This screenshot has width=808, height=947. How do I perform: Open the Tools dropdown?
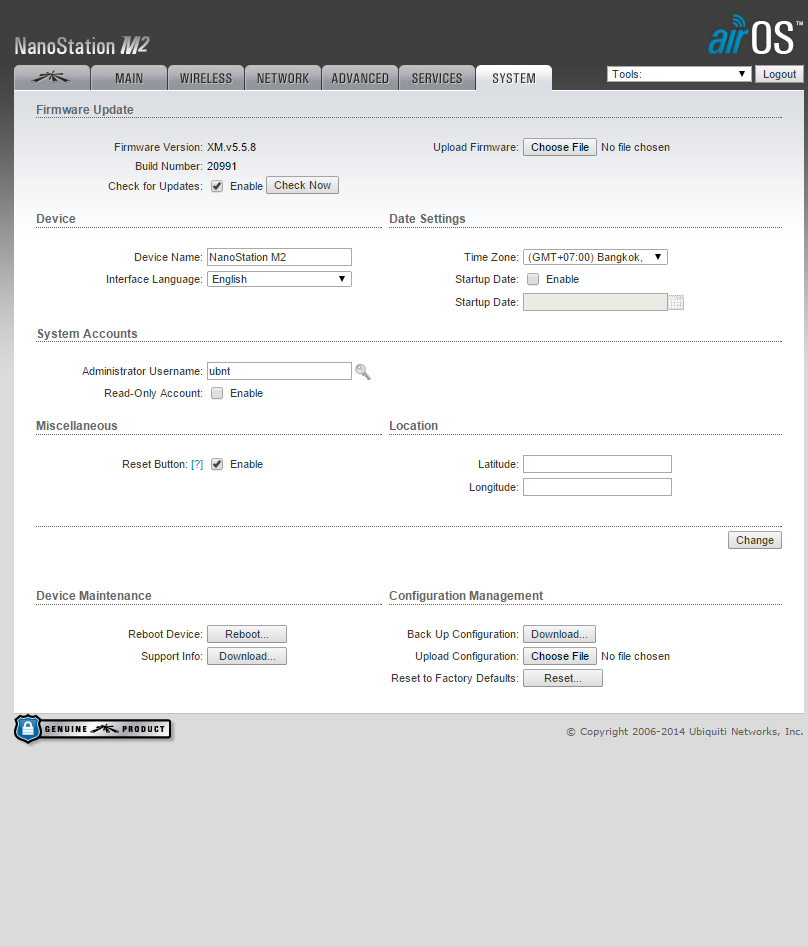[x=679, y=74]
